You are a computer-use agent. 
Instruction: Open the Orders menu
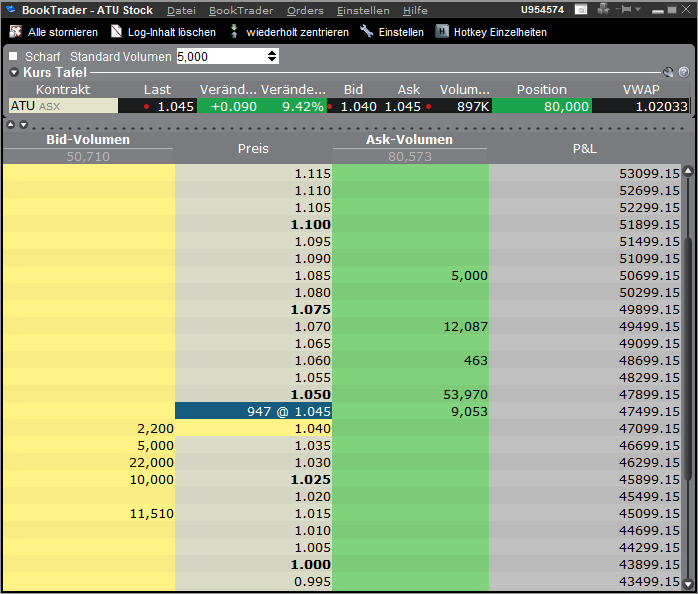click(305, 10)
